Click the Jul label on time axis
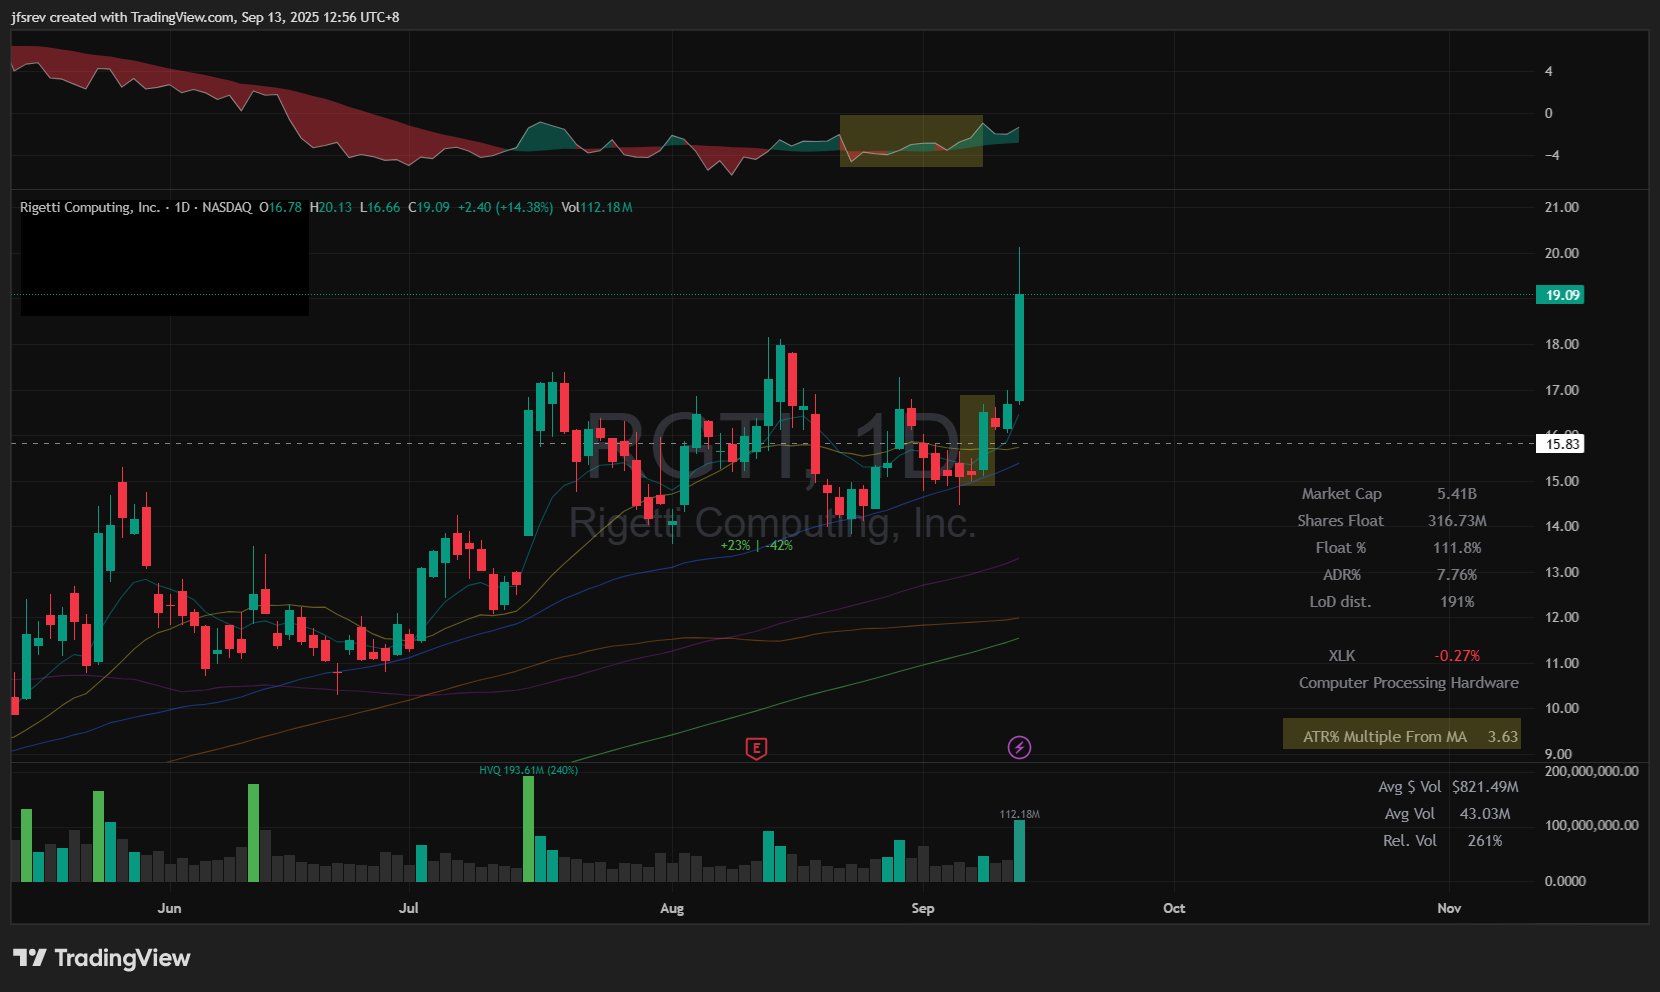 click(x=408, y=908)
